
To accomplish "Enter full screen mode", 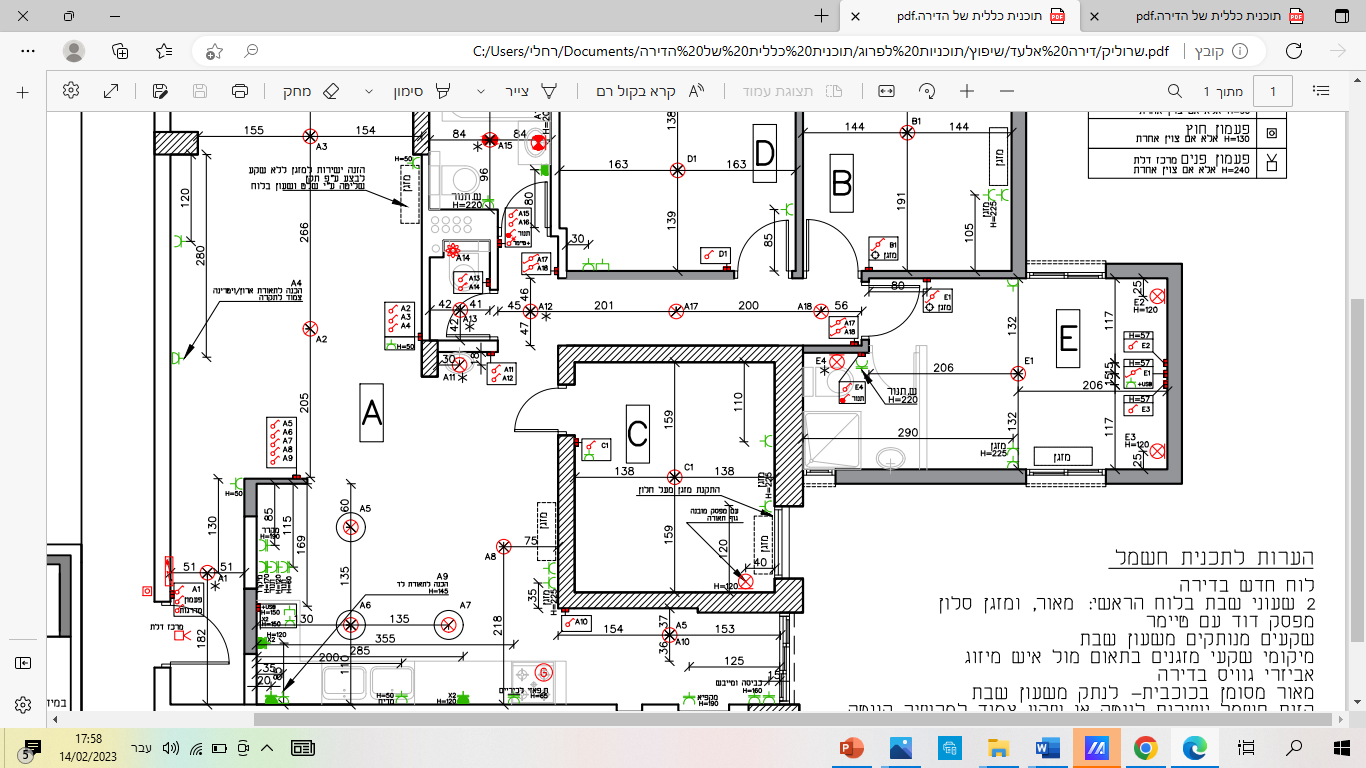I will [112, 91].
